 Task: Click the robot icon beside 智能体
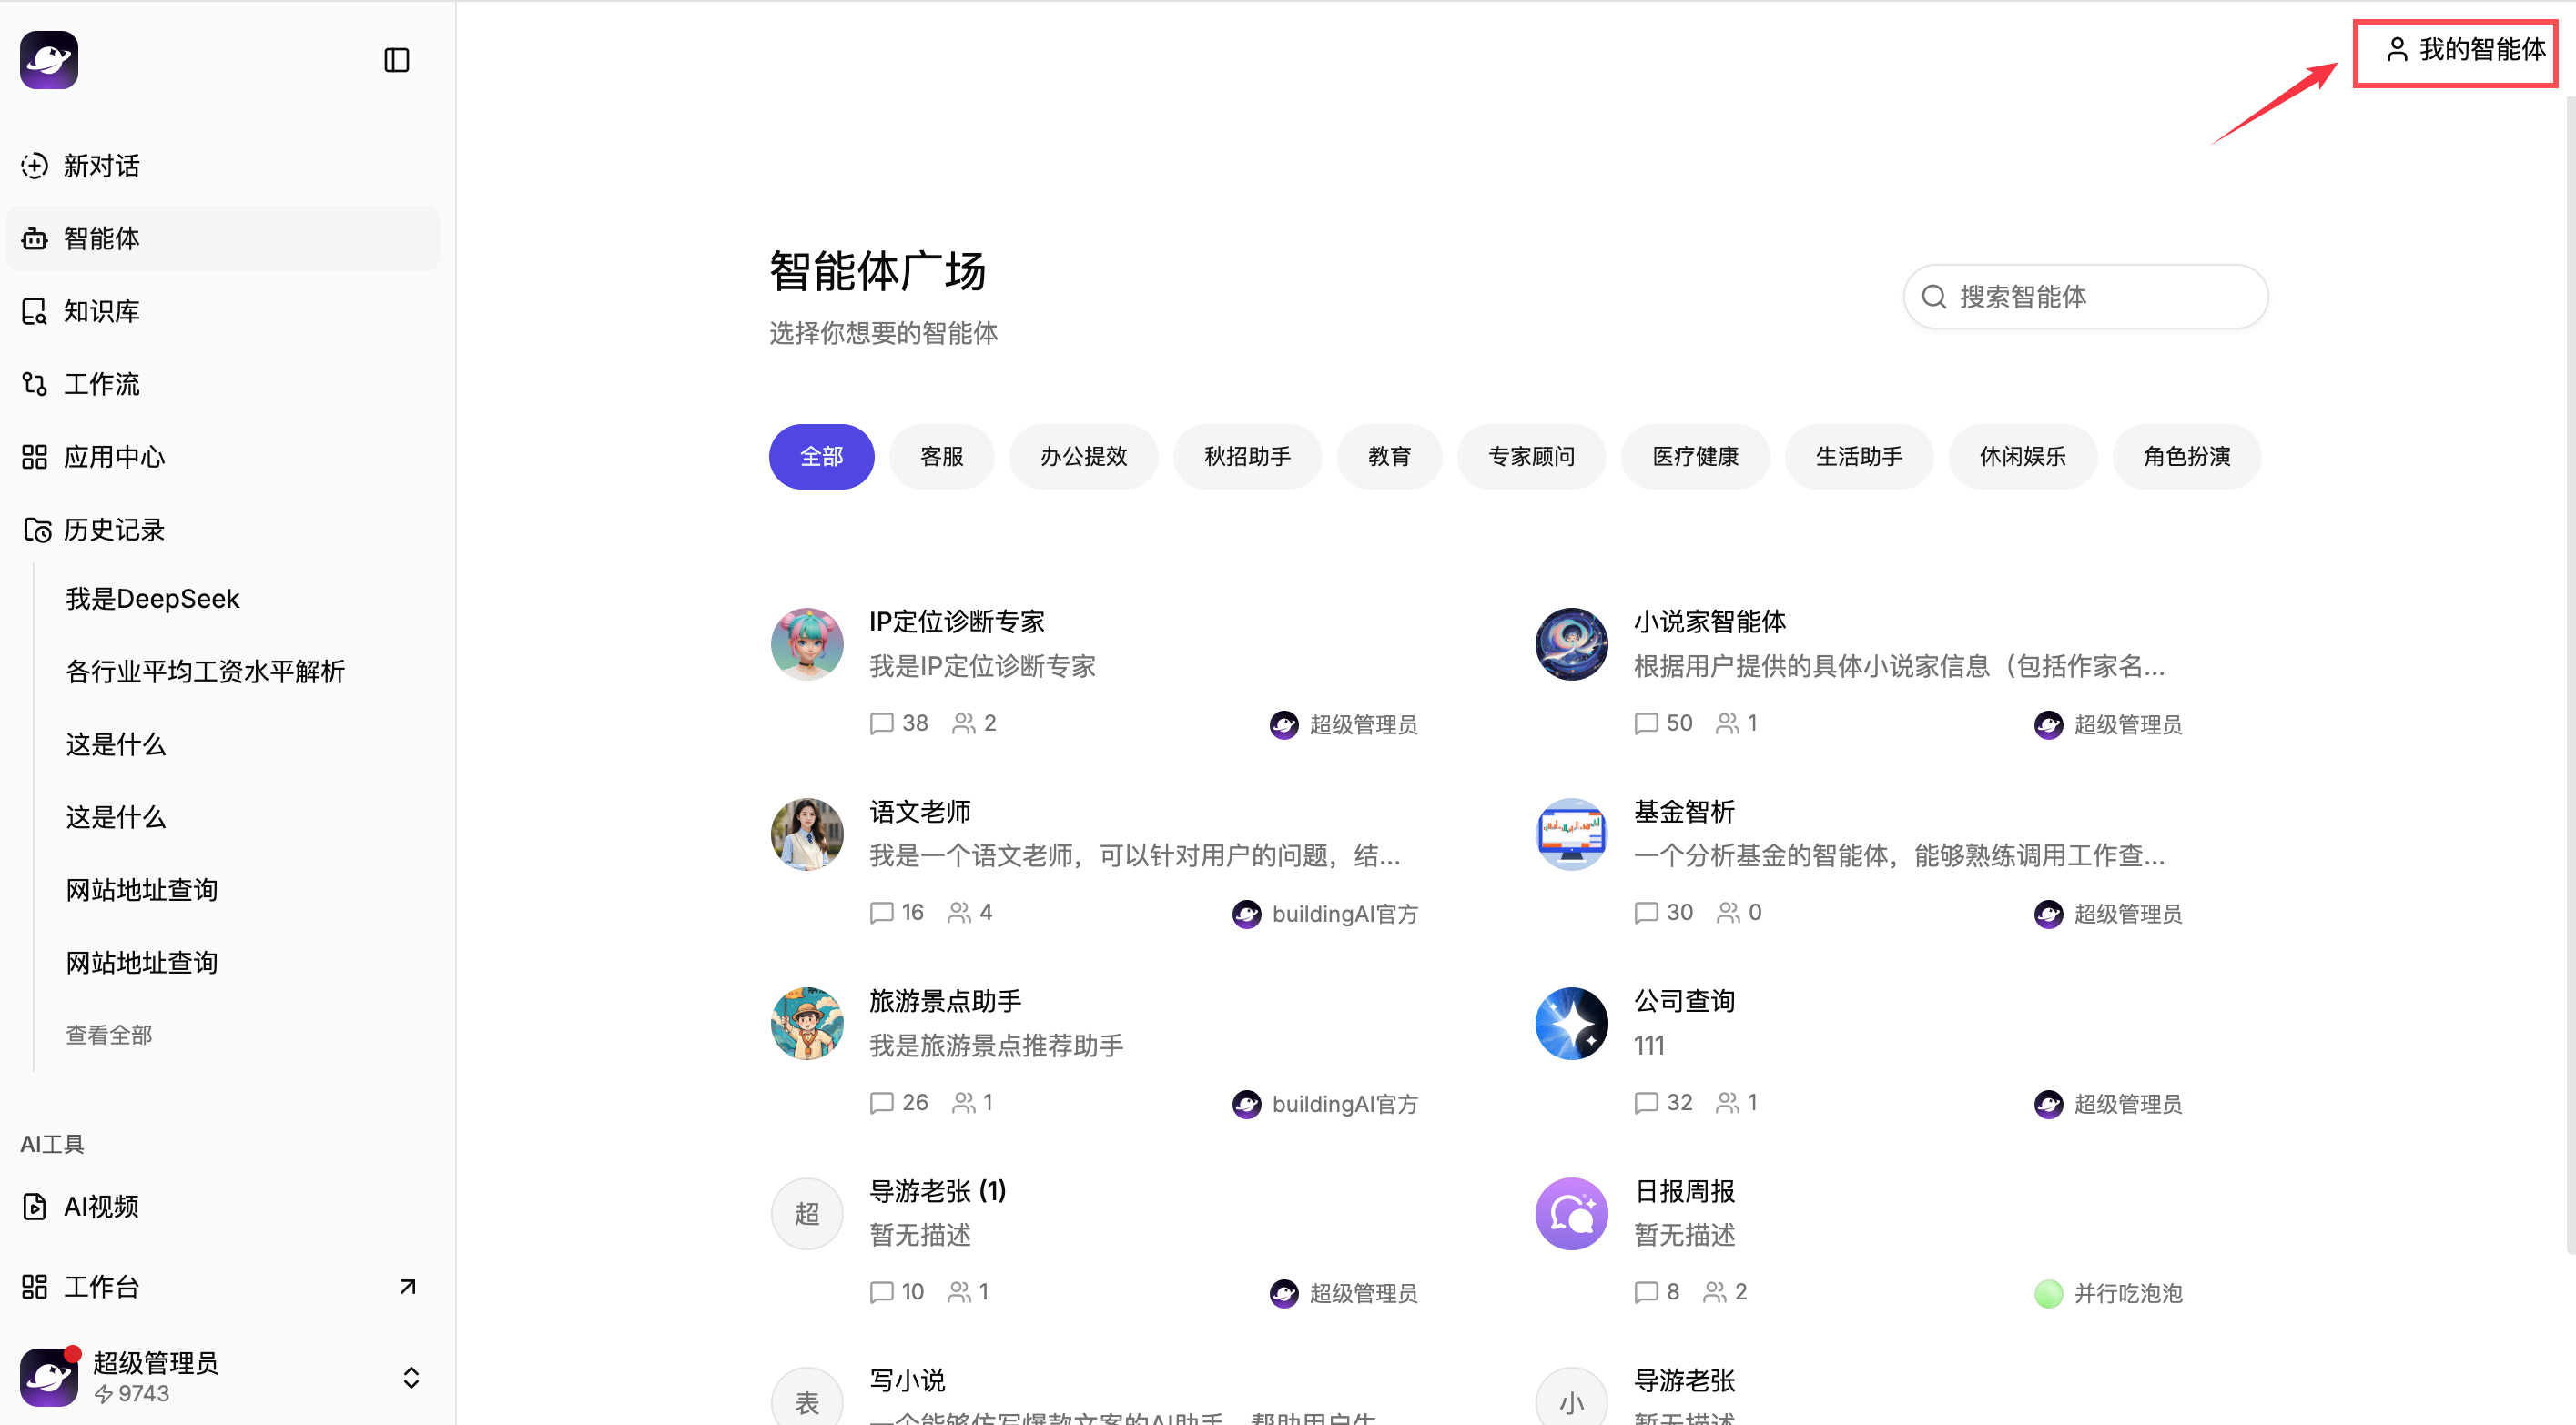(35, 239)
